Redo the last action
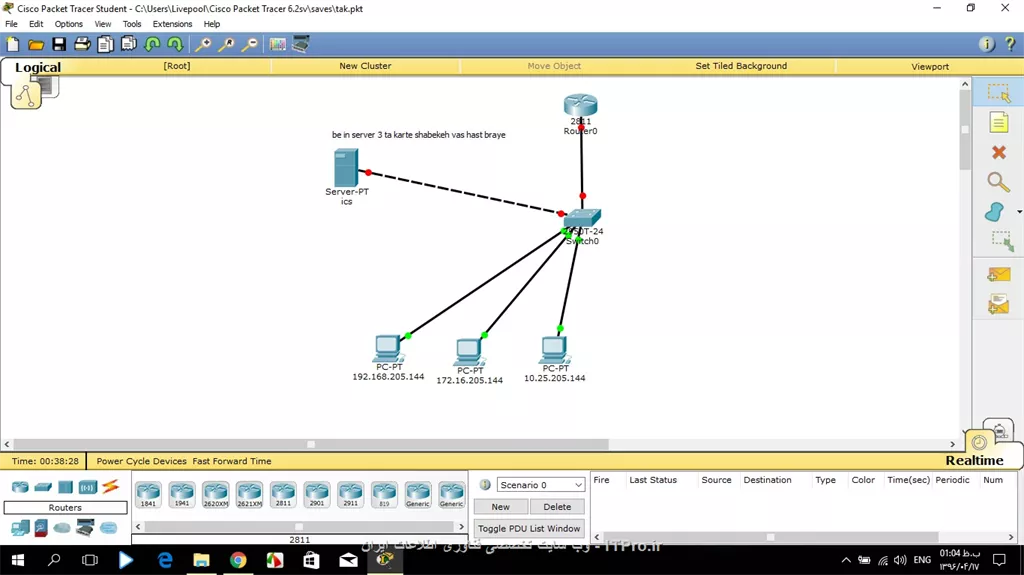 click(x=175, y=44)
